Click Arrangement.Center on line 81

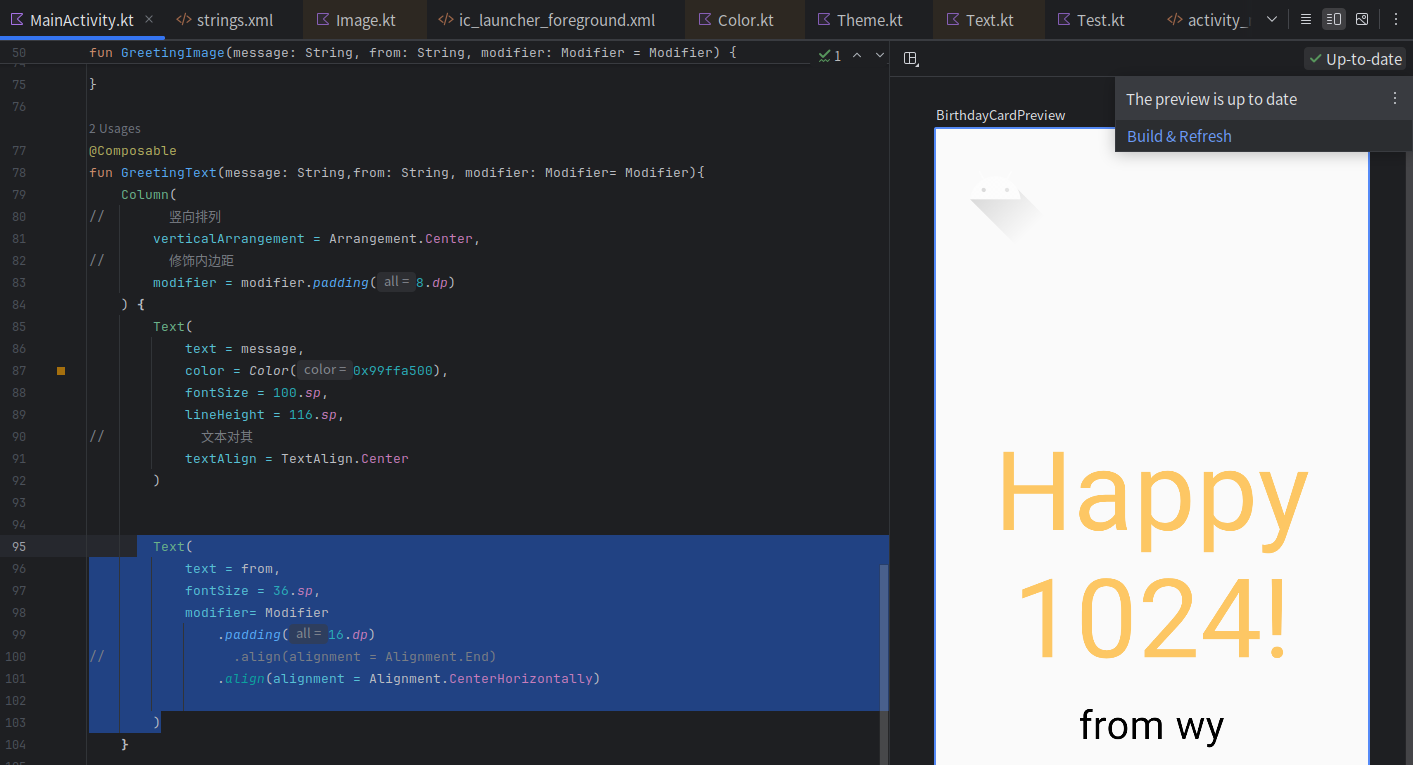coord(401,239)
